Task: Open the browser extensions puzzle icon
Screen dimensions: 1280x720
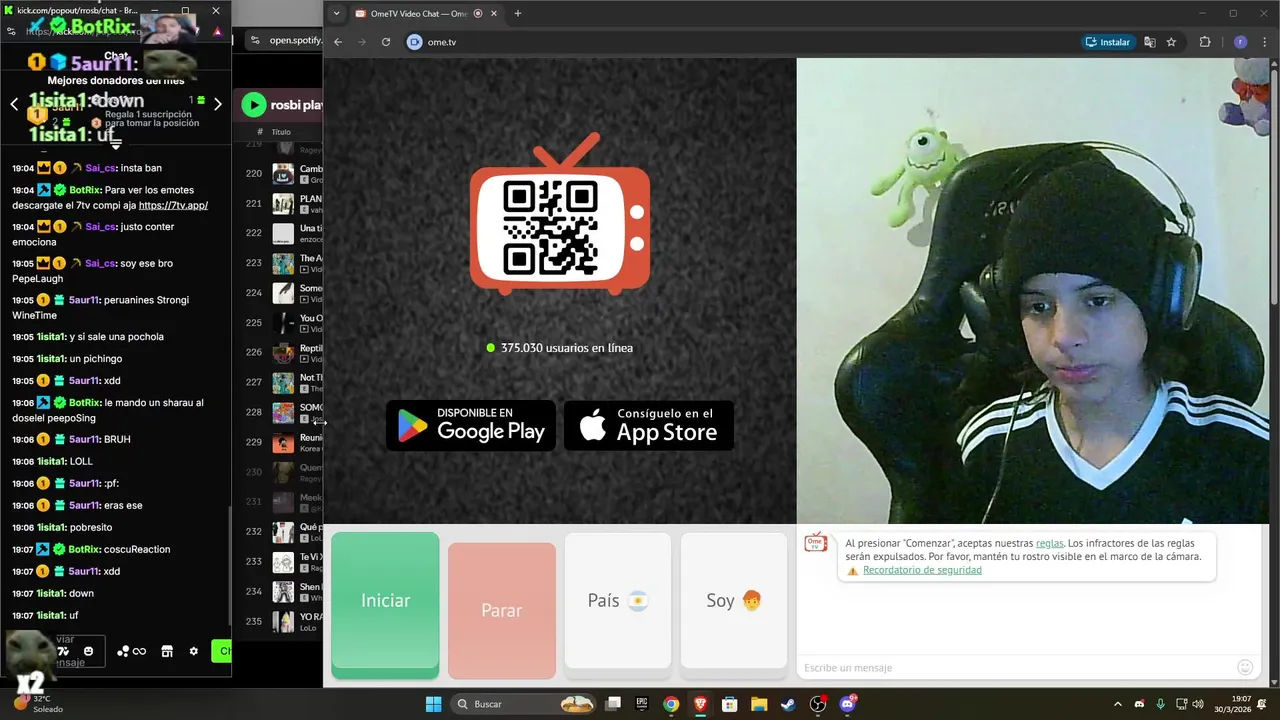Action: pos(1204,42)
